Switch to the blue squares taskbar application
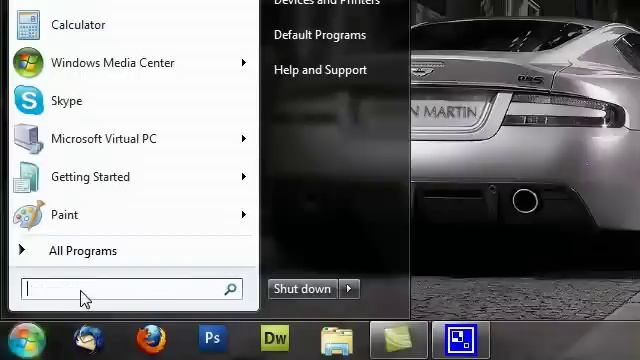The height and width of the screenshot is (360, 640). (461, 340)
